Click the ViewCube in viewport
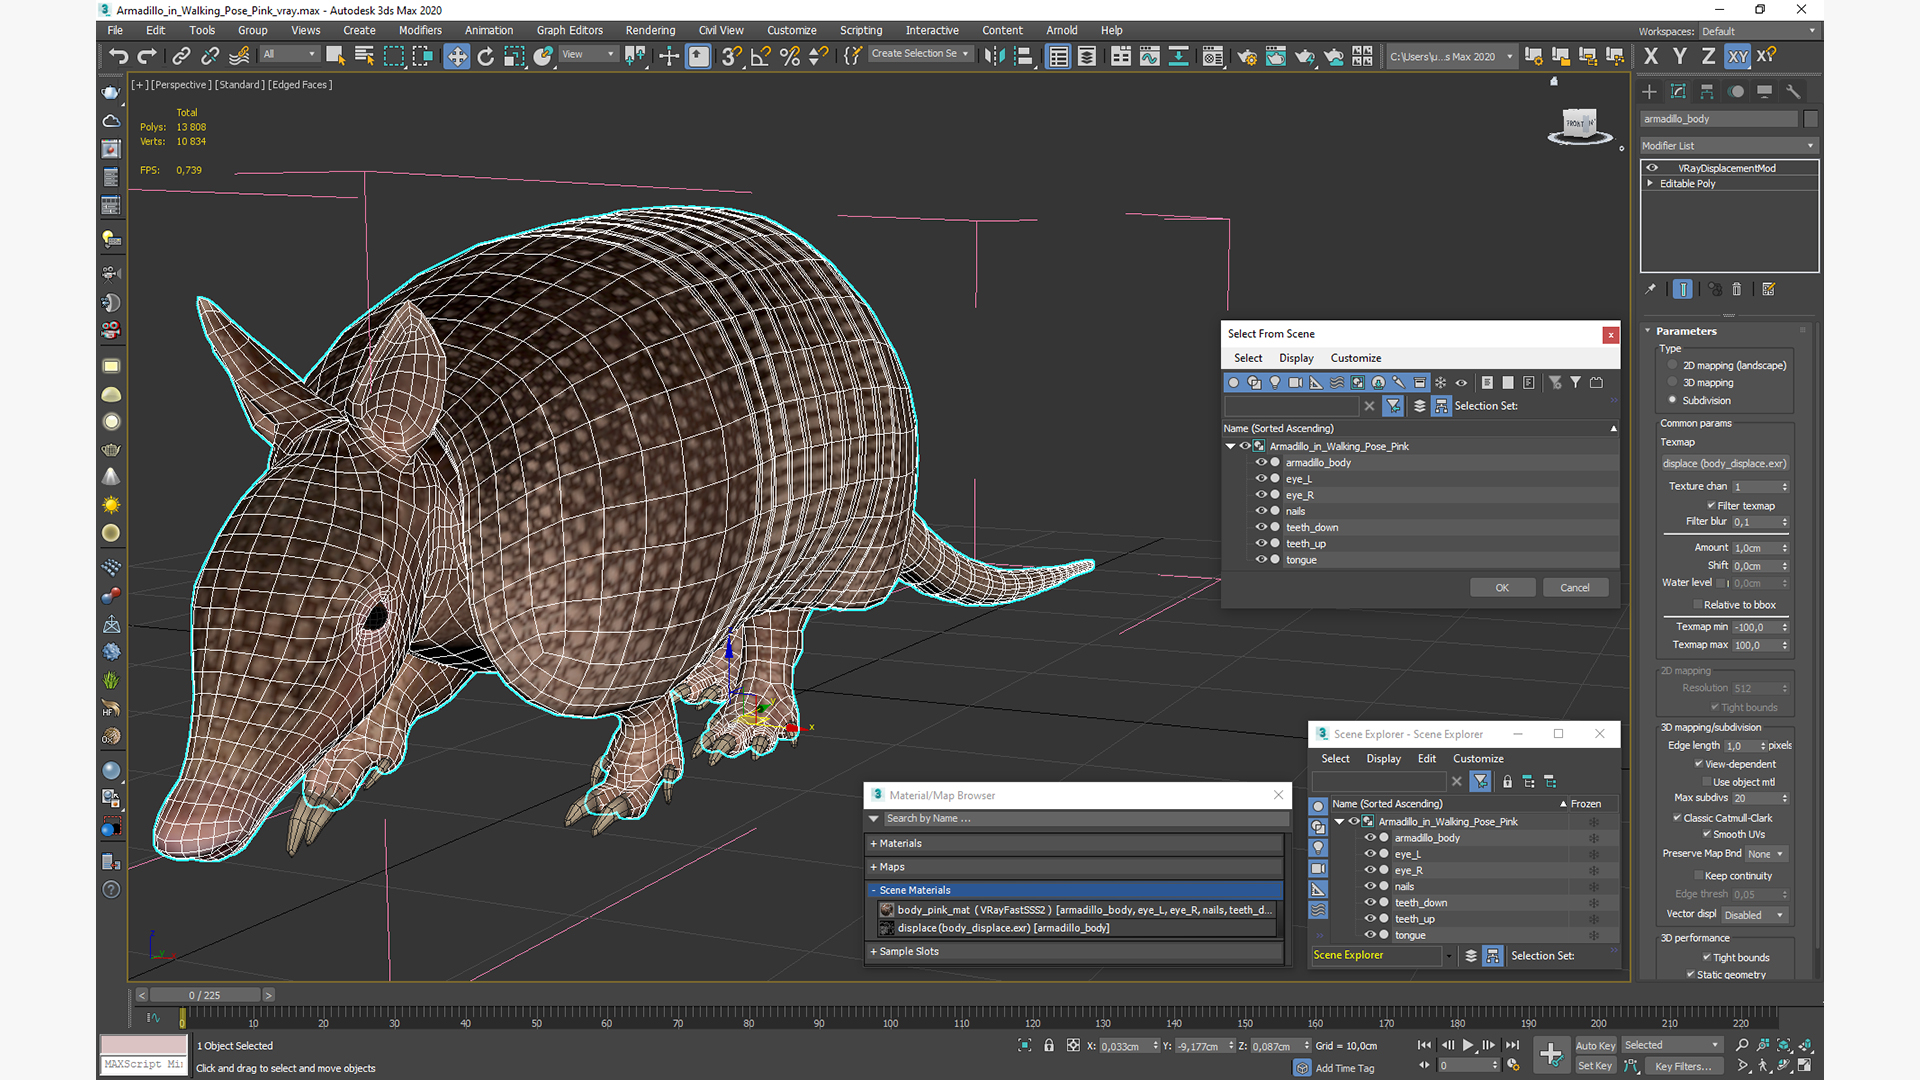This screenshot has width=1920, height=1080. tap(1580, 126)
